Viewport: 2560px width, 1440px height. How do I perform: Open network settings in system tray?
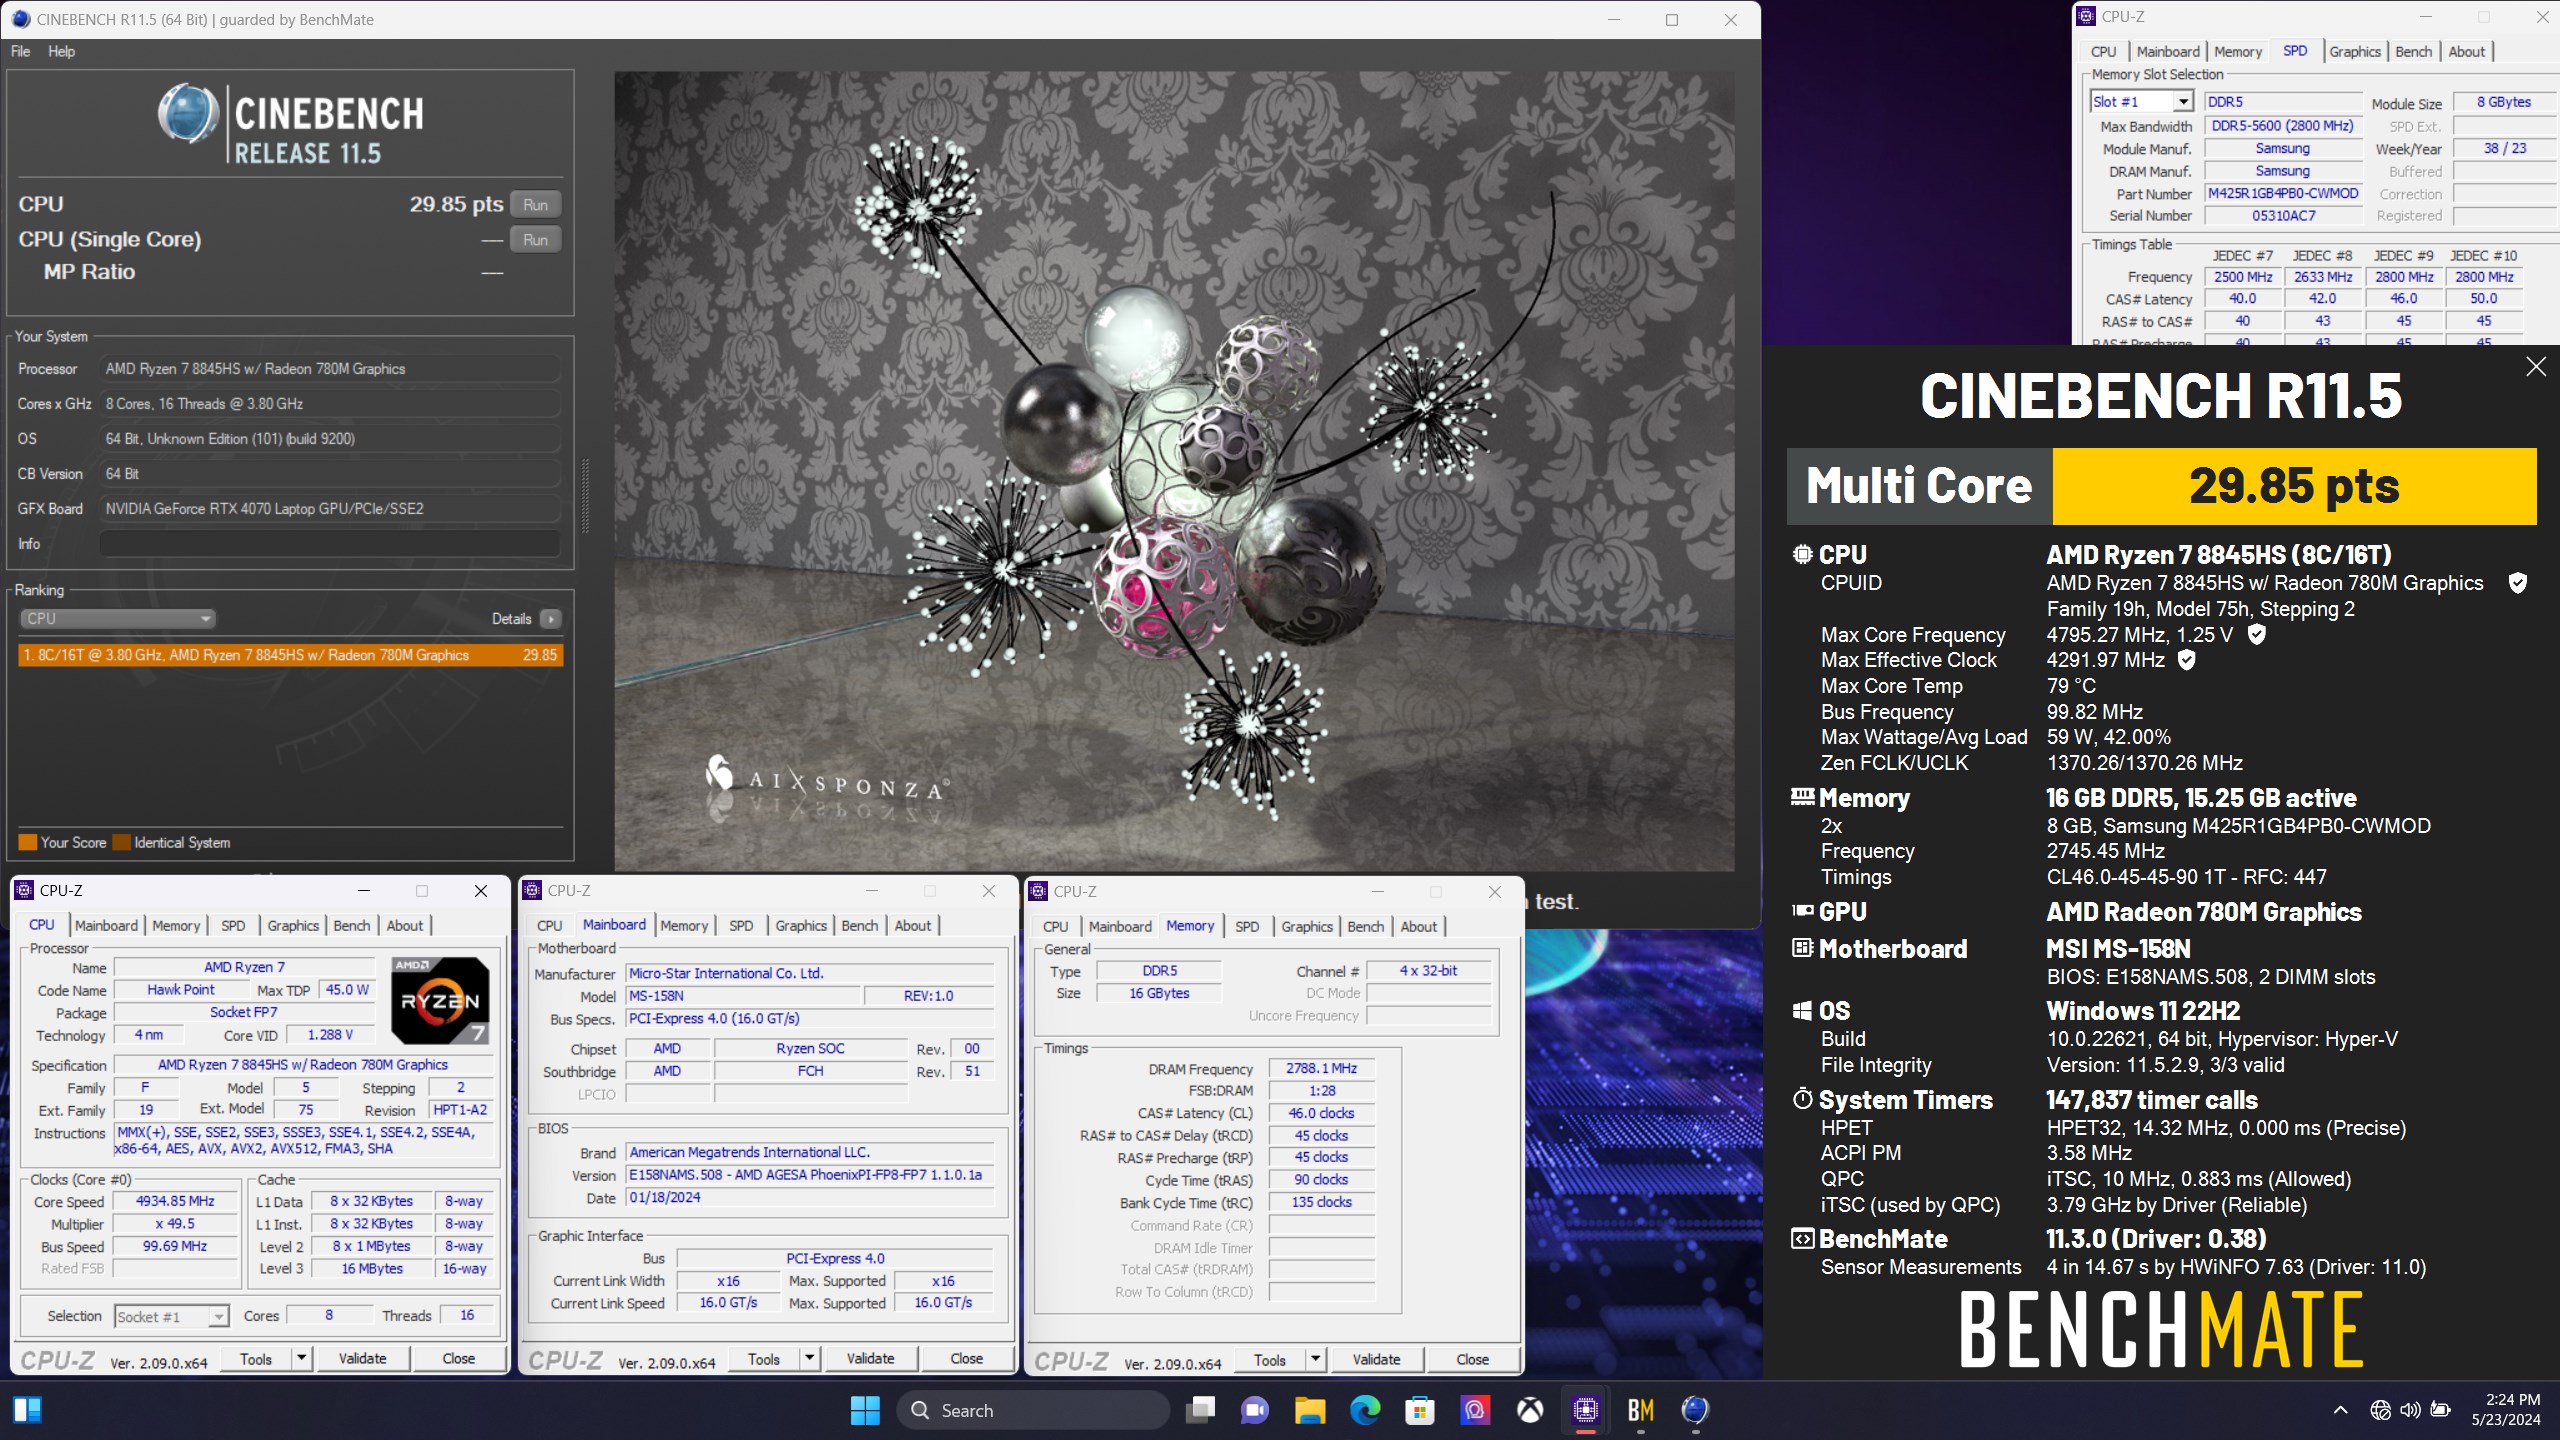click(2380, 1410)
